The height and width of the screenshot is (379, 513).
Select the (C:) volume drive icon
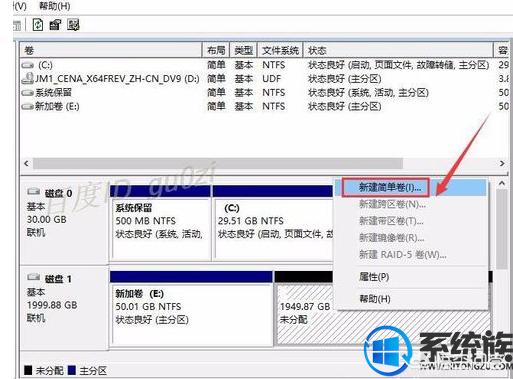(x=28, y=65)
